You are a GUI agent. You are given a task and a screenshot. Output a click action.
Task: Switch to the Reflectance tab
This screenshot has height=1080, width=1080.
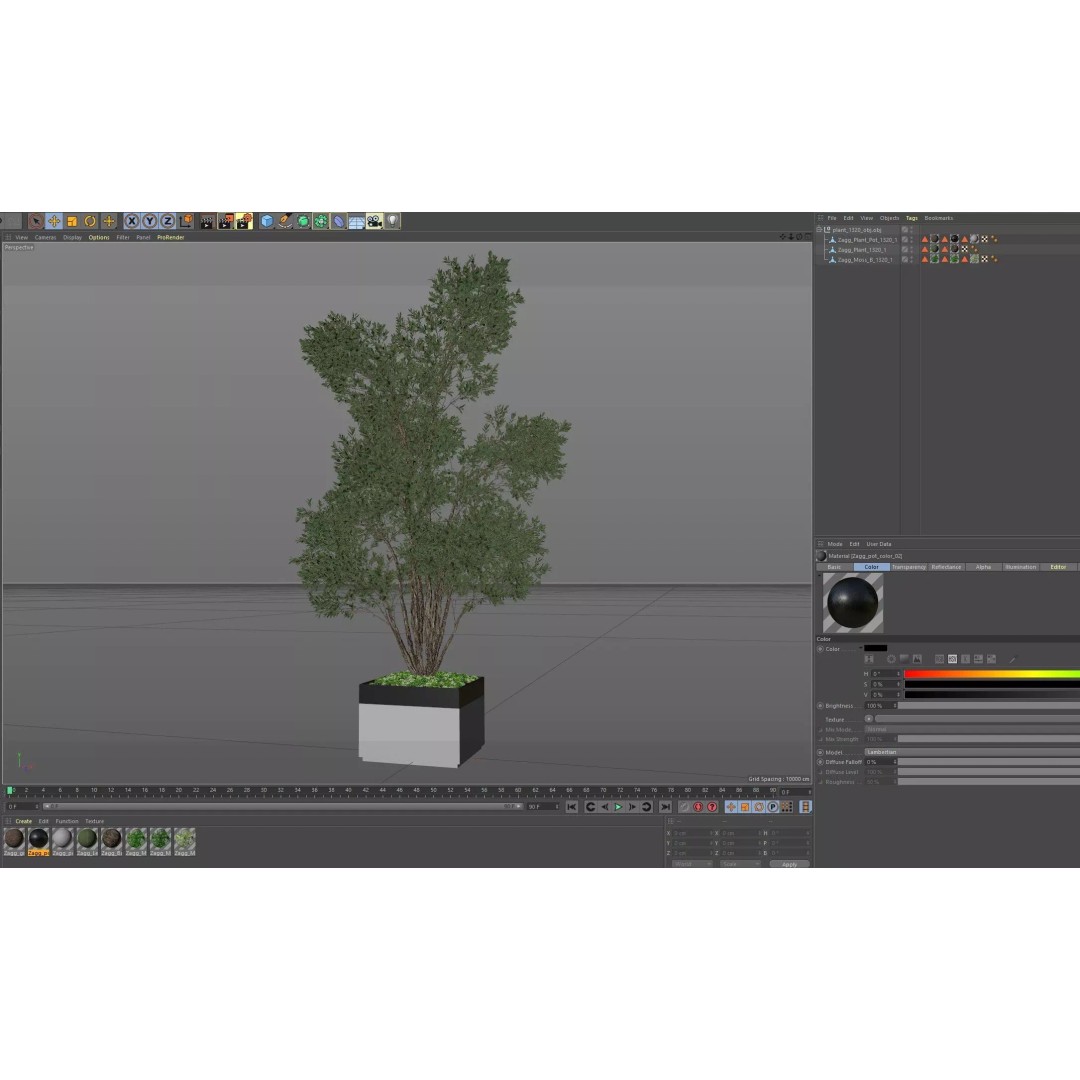(946, 567)
